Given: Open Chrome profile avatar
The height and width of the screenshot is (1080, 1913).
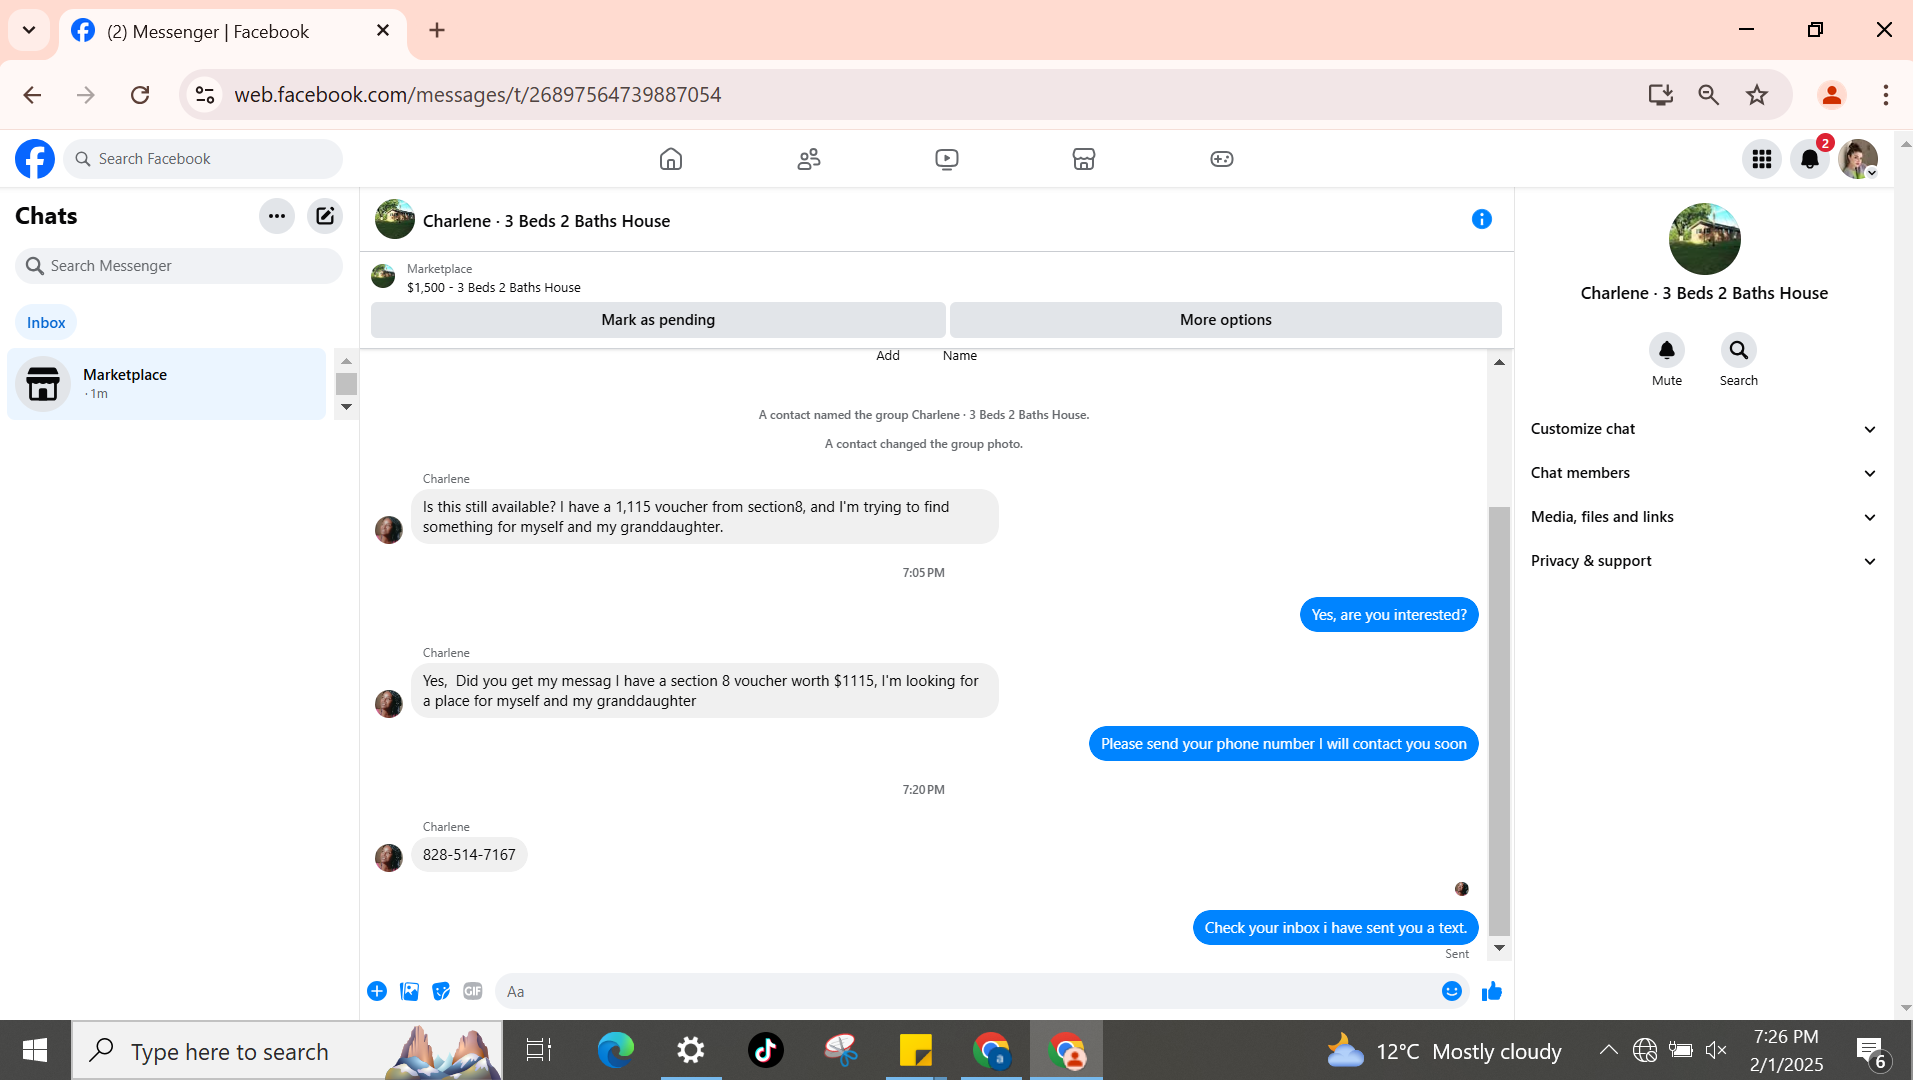Looking at the screenshot, I should 1832,95.
